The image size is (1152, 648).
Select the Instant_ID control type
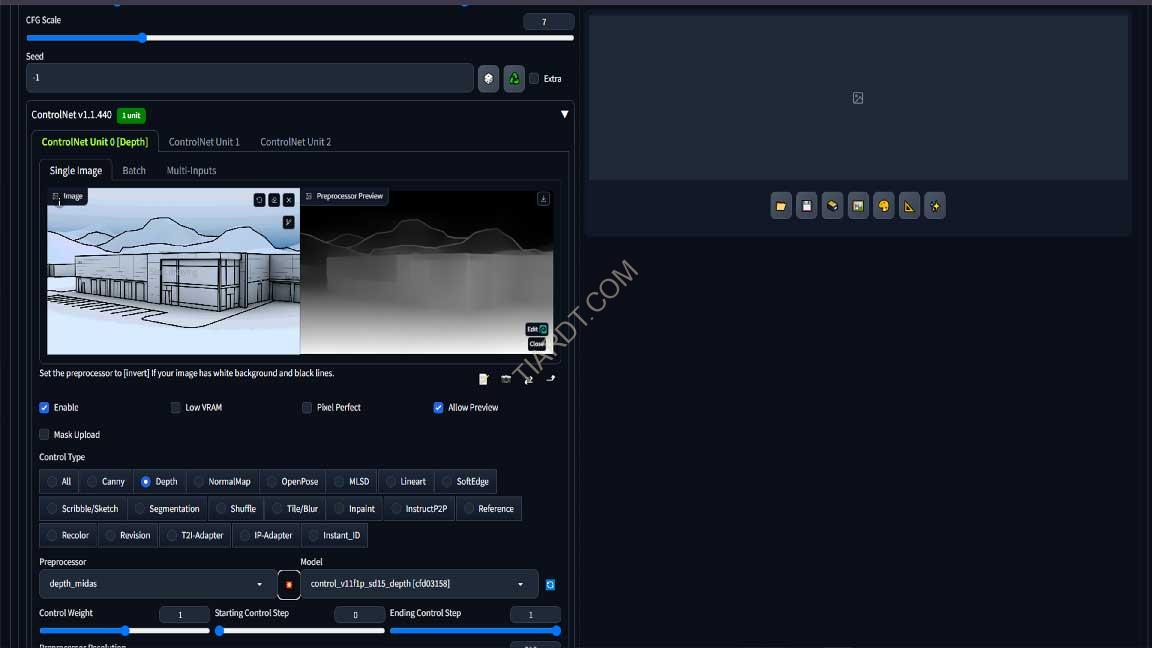[334, 535]
